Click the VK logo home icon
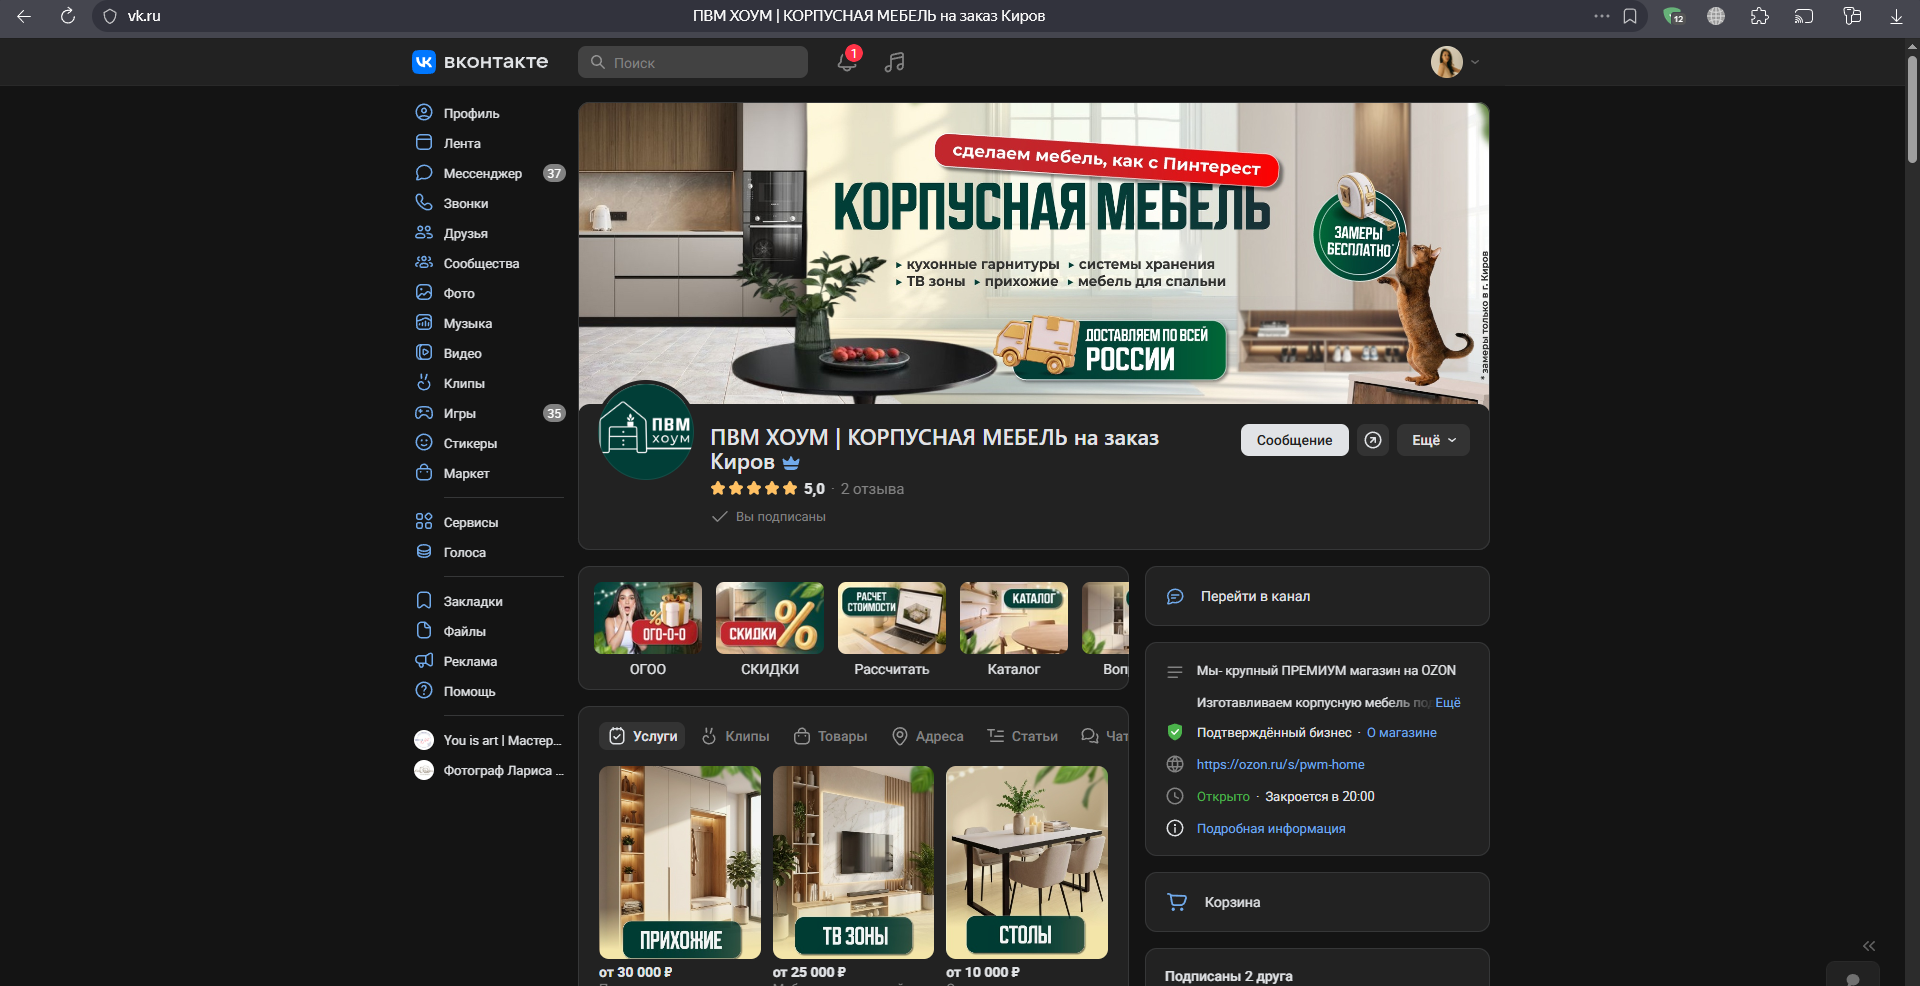The image size is (1920, 986). 424,62
